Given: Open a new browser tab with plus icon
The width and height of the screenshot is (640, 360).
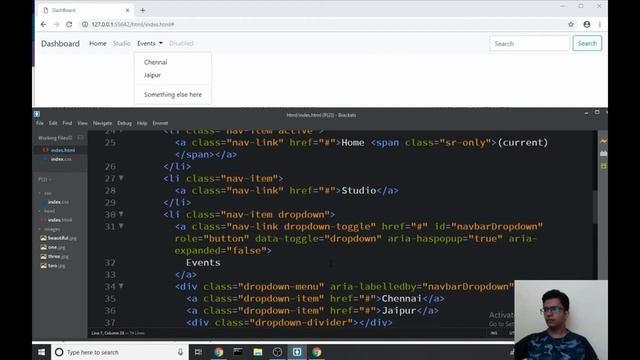Looking at the screenshot, I should [142, 10].
